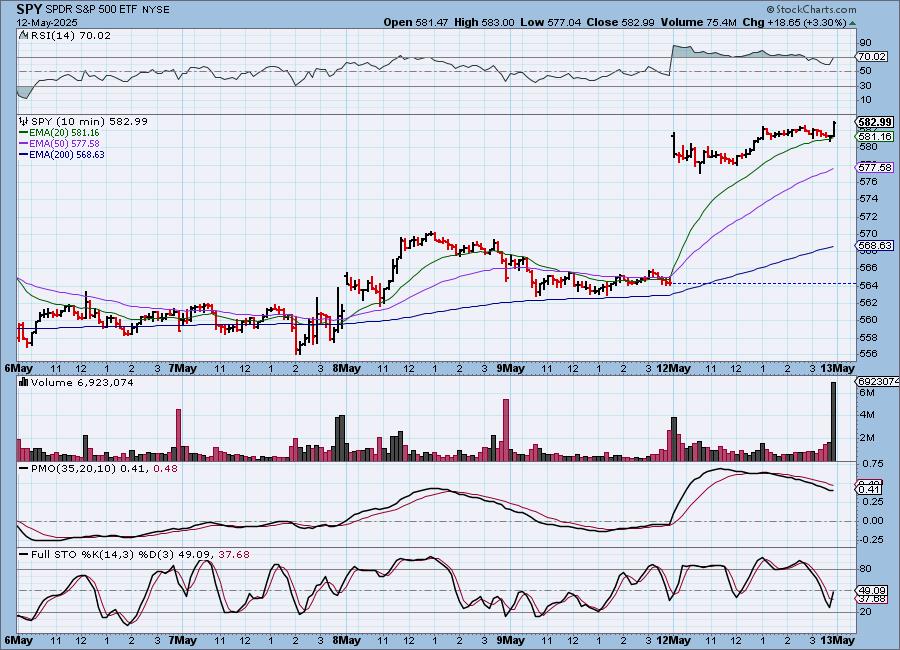Click the blue dashed 564 previous-close line
Screen dimensions: 900x650
coord(763,284)
